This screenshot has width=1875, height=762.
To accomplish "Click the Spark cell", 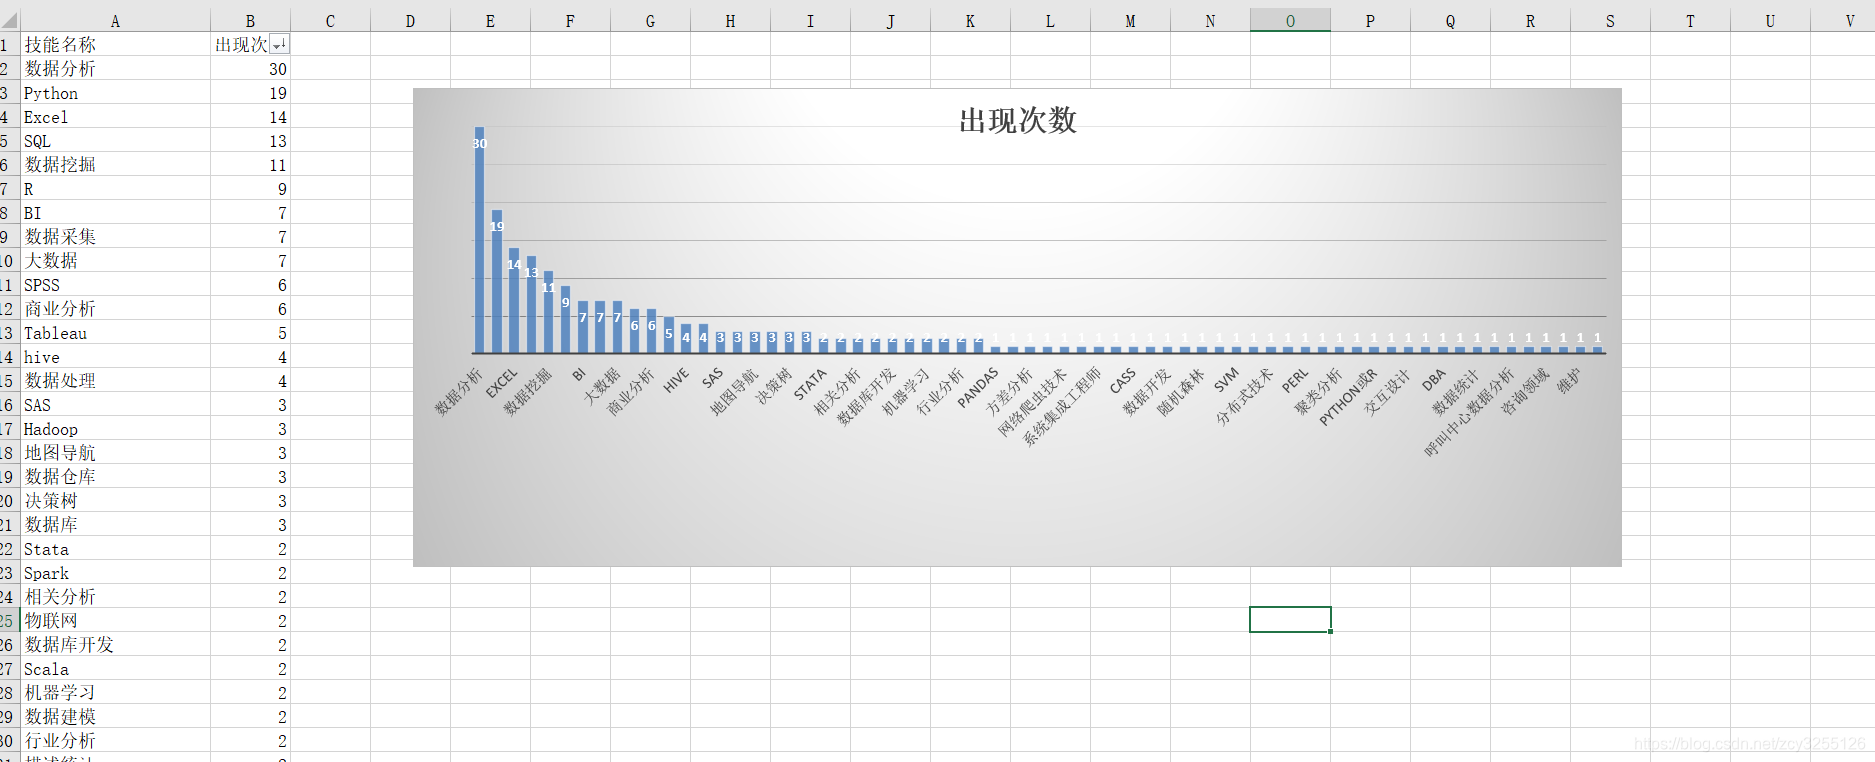I will coord(115,573).
